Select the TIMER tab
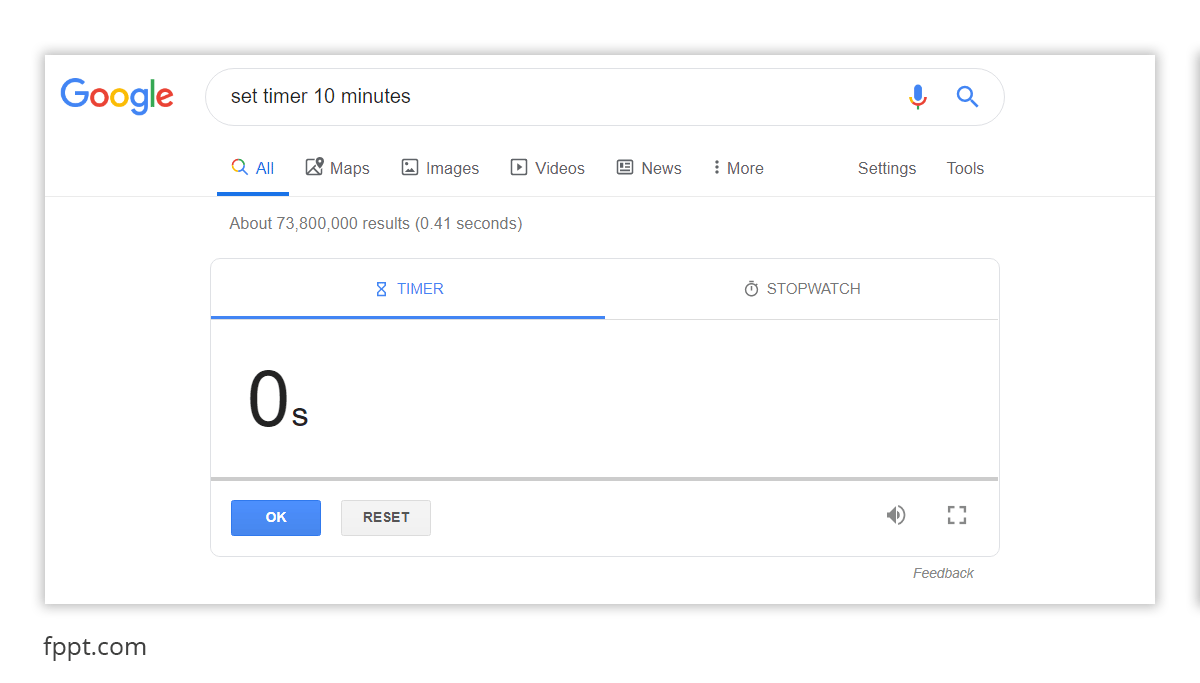1200x683 pixels. tap(409, 289)
